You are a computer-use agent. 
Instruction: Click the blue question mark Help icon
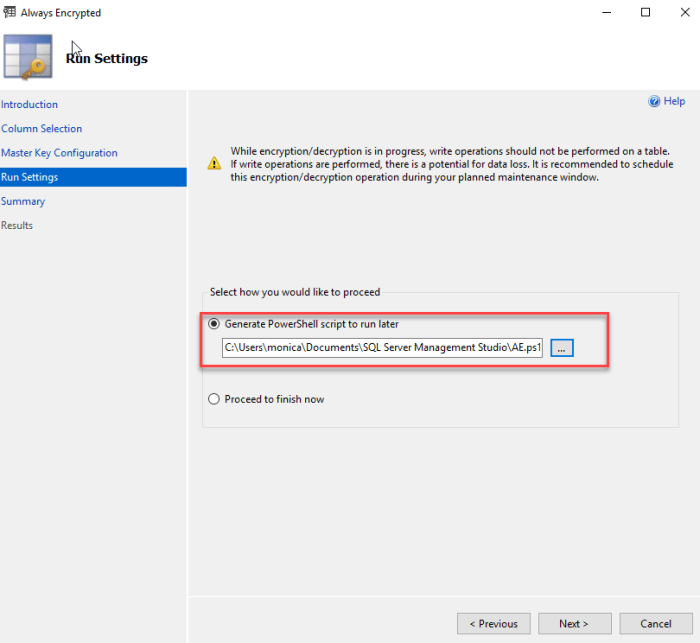pyautogui.click(x=654, y=102)
